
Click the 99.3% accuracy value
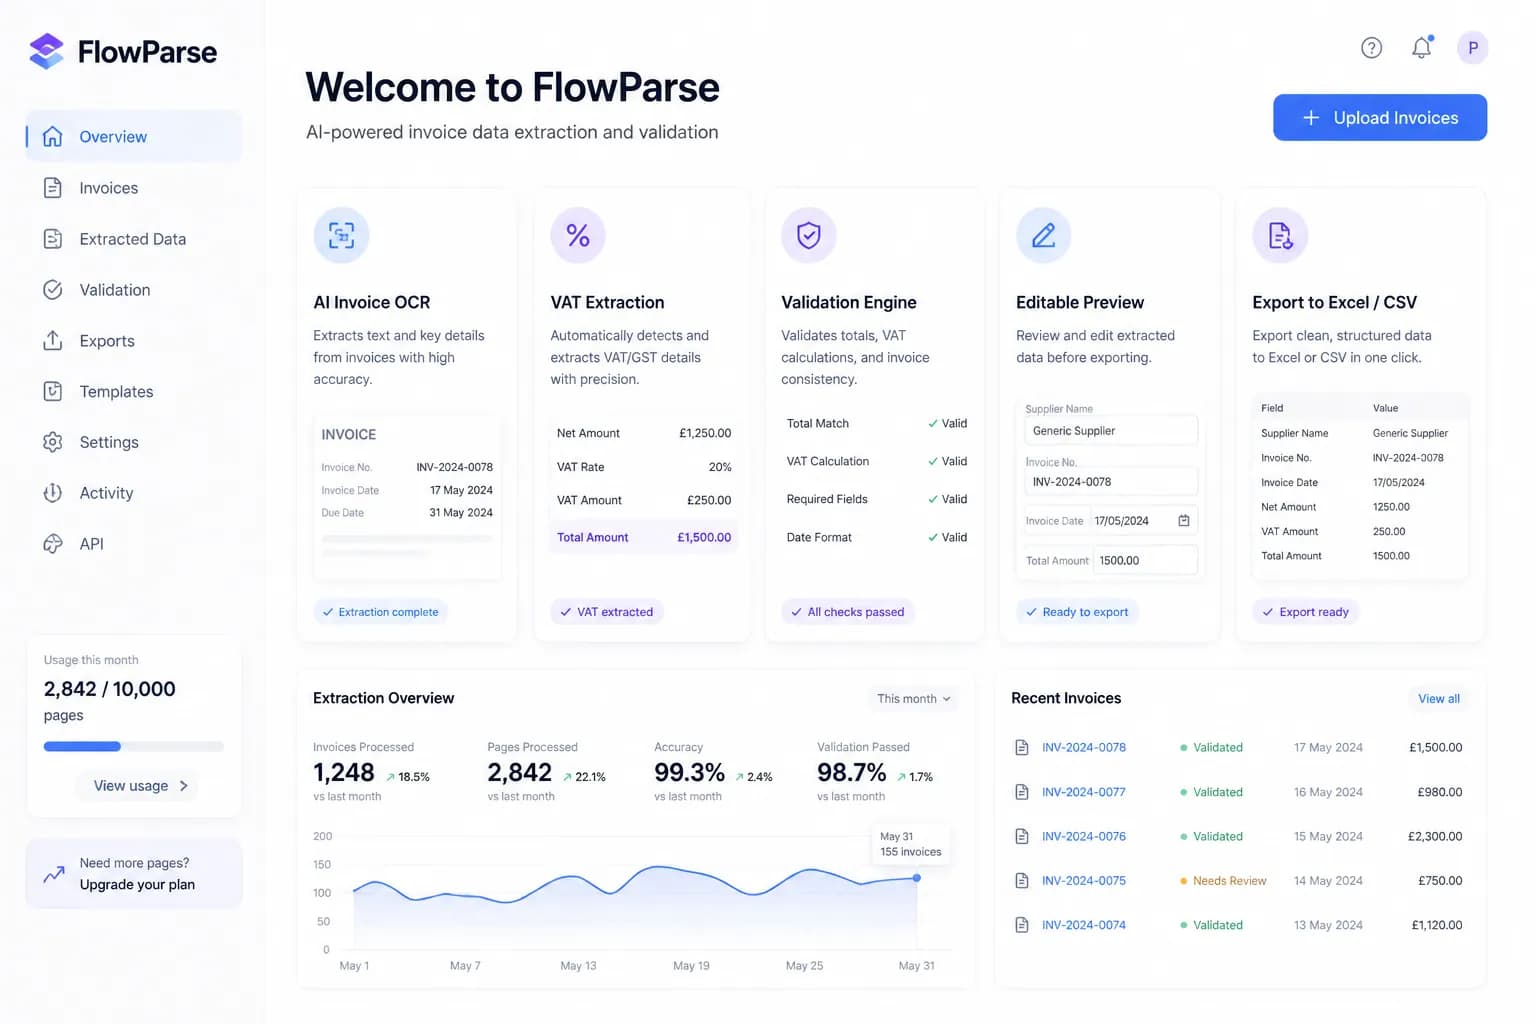coord(689,773)
